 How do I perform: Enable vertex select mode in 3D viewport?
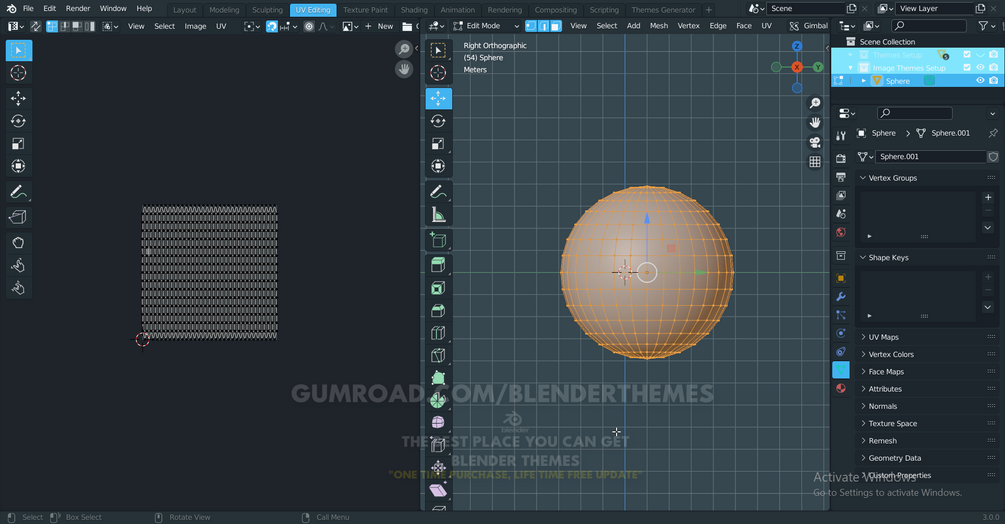(x=531, y=26)
